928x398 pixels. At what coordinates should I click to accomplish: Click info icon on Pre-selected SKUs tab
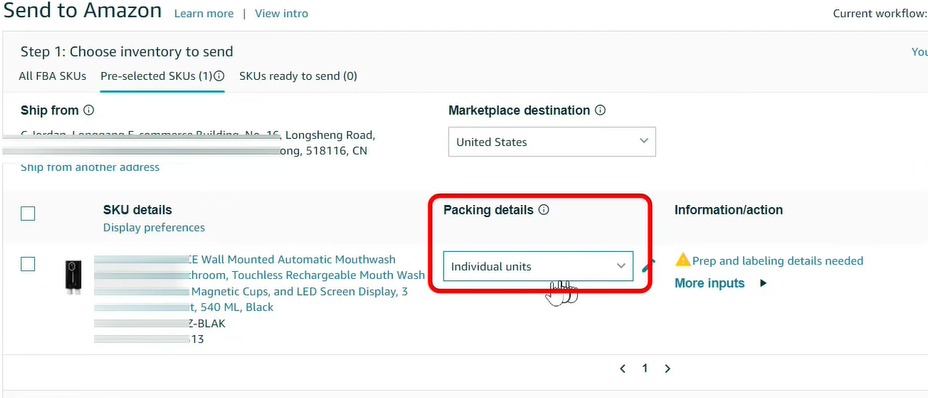(x=219, y=76)
